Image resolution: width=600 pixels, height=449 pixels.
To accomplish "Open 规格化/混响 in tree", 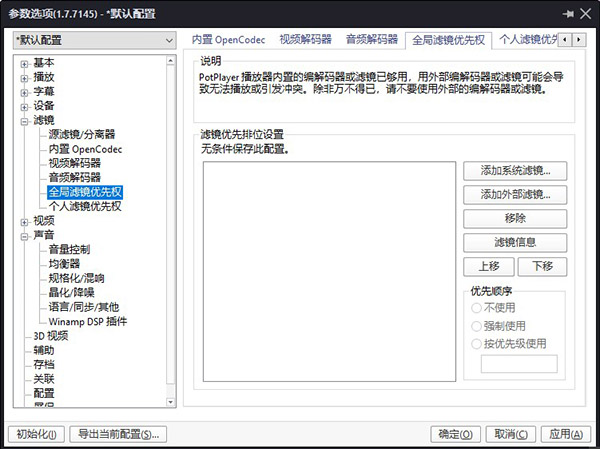I will click(76, 278).
